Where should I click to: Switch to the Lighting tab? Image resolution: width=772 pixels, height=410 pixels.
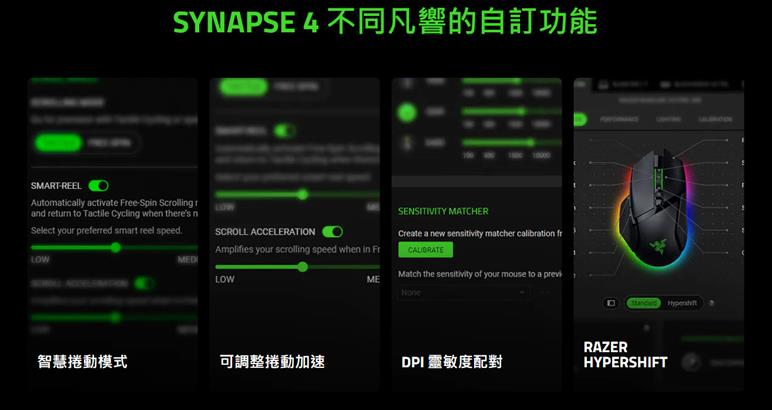(668, 119)
